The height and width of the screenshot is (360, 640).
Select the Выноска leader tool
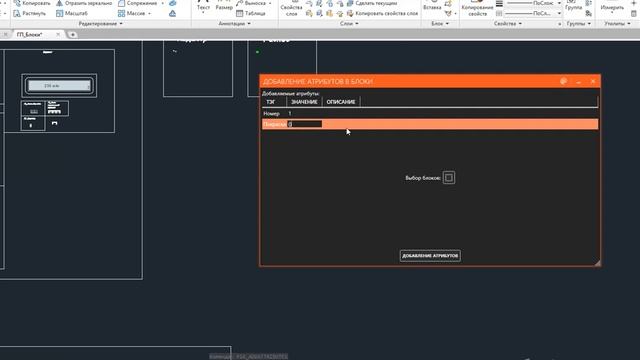tap(251, 3)
